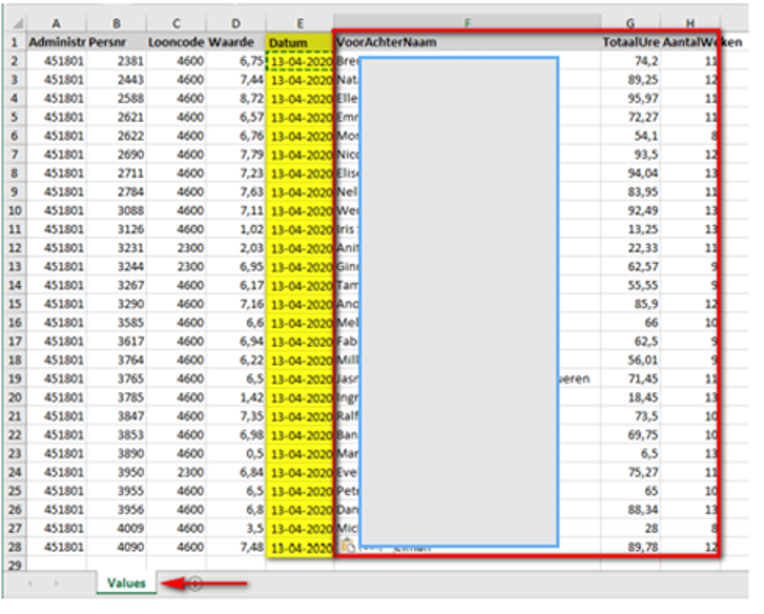Viewport: 764px width, 614px height.
Task: Select TotaalUre cell 6,5
Action: [x=631, y=454]
